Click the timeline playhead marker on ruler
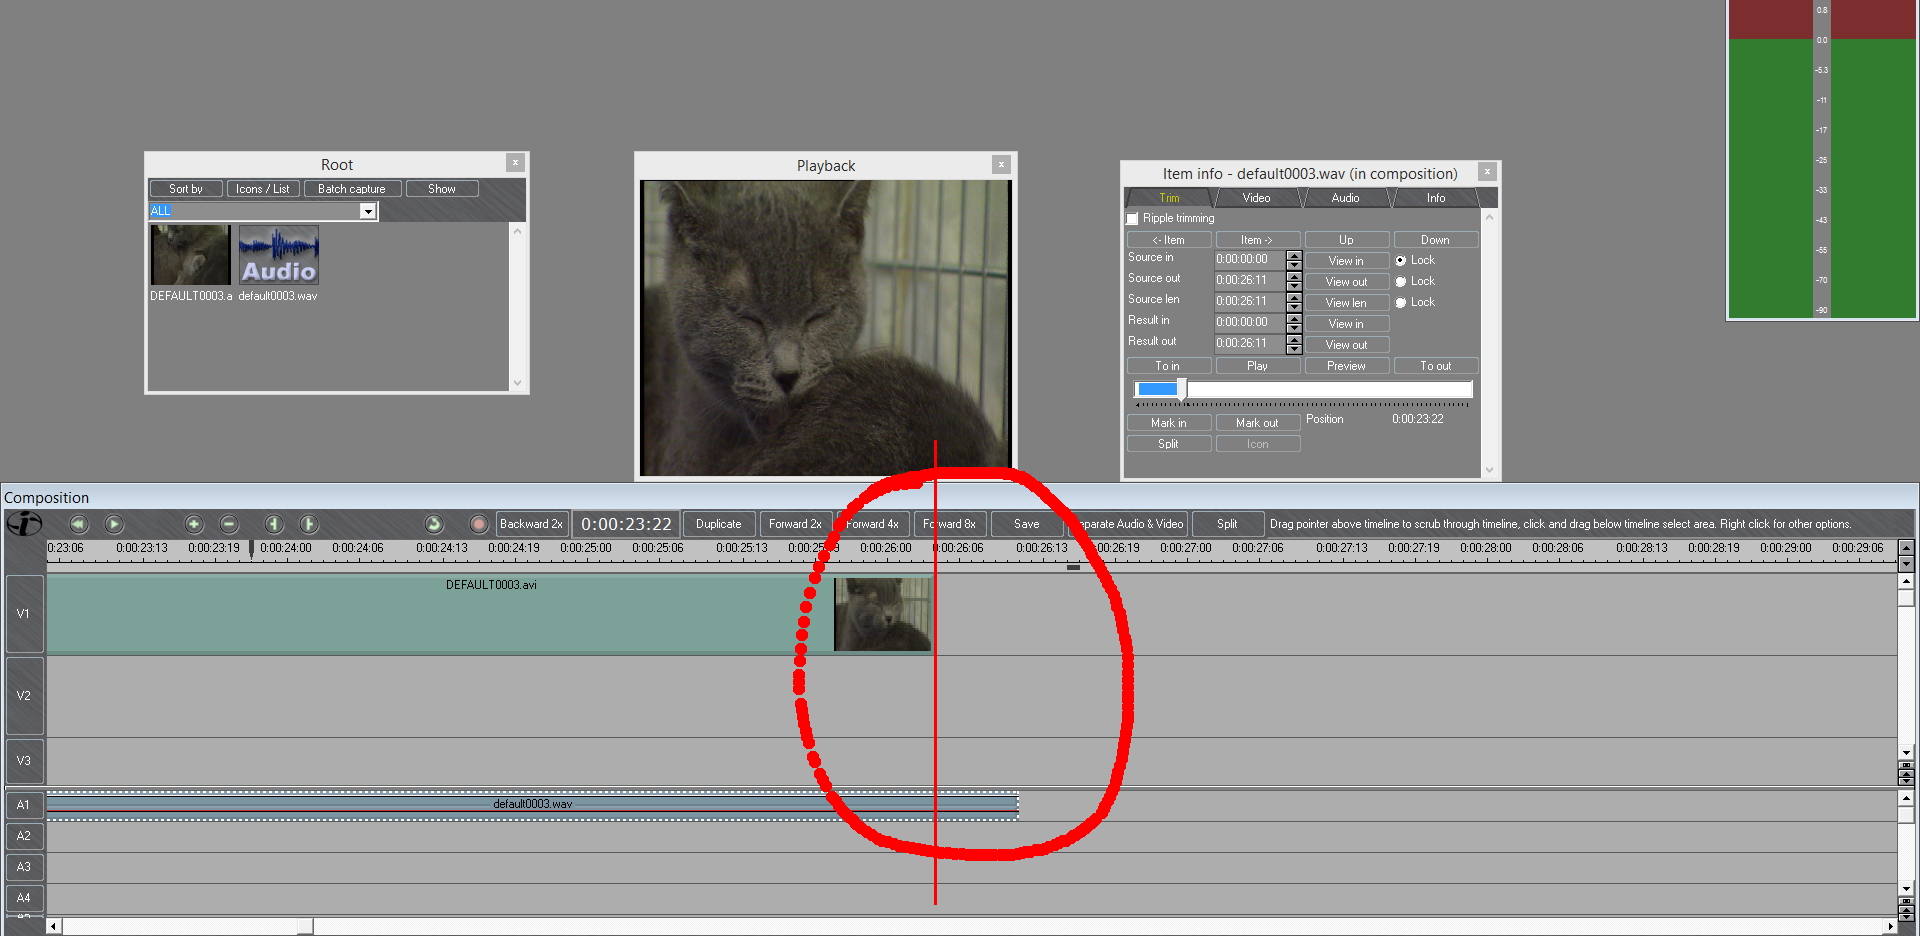Screen dimensions: 1920x936 point(251,549)
